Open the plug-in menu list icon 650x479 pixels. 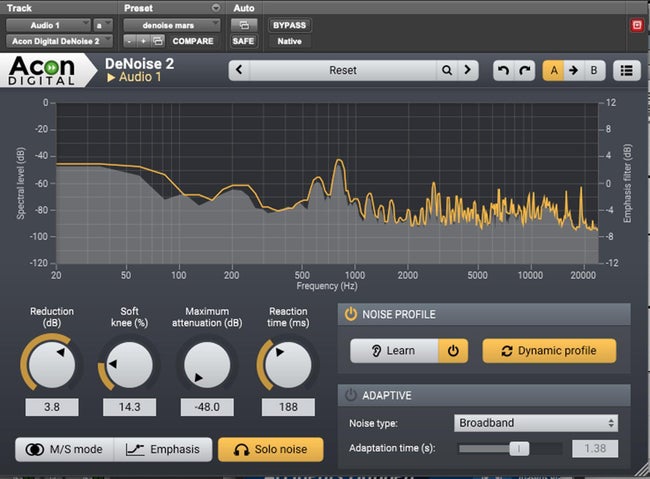click(x=626, y=71)
